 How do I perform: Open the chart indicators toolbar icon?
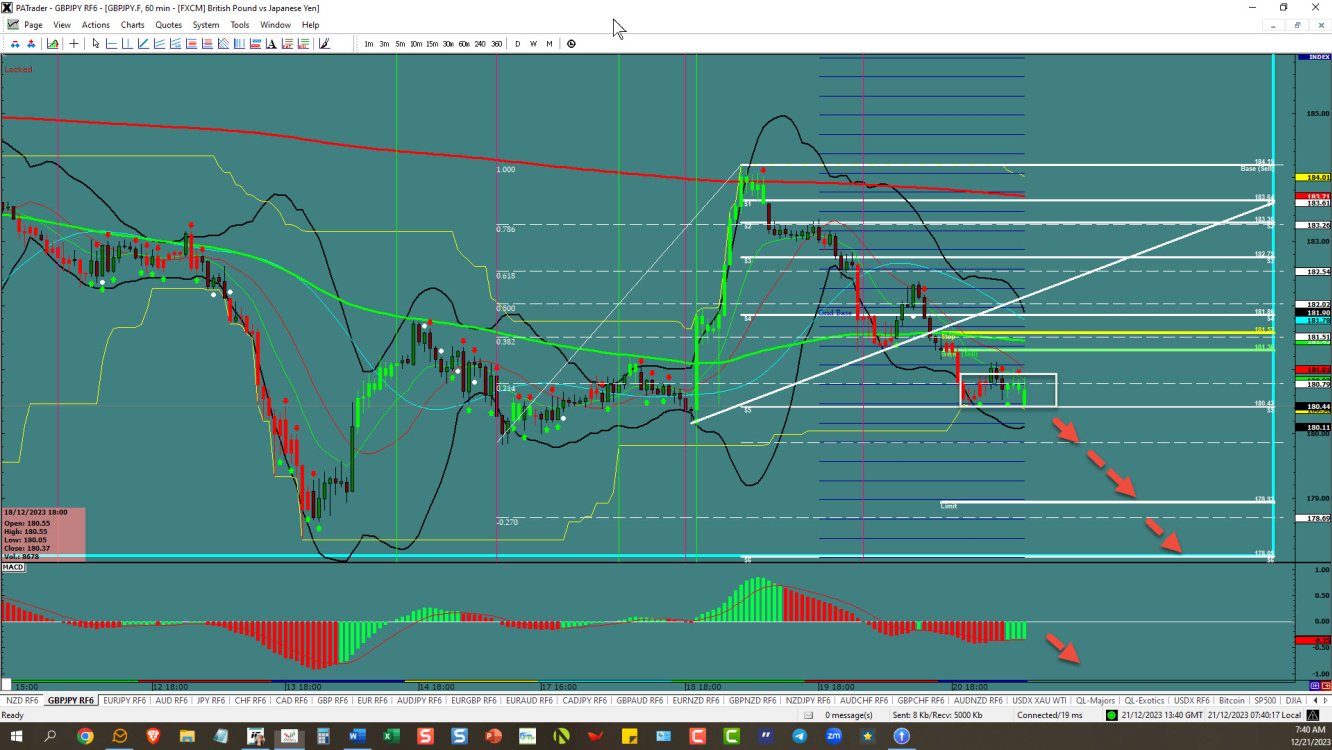52,44
